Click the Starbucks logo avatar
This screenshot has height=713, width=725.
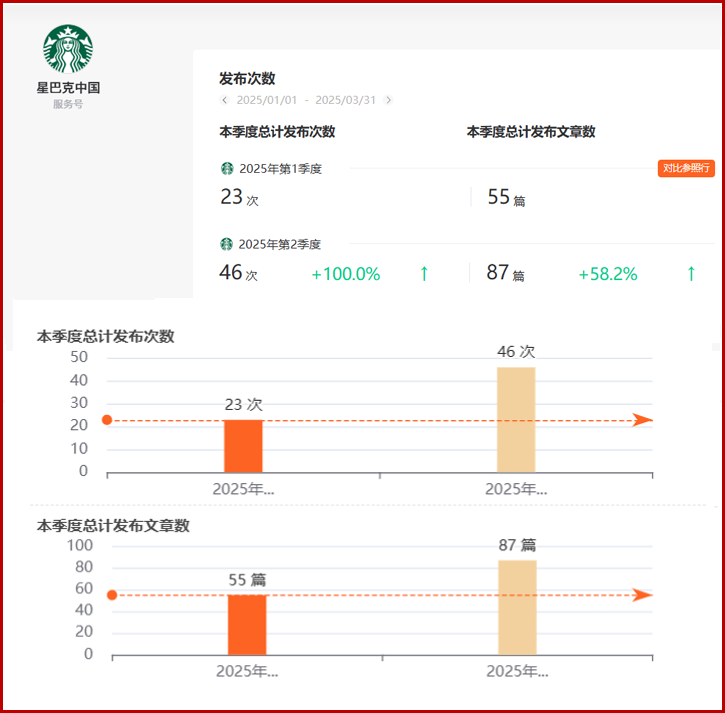68,49
